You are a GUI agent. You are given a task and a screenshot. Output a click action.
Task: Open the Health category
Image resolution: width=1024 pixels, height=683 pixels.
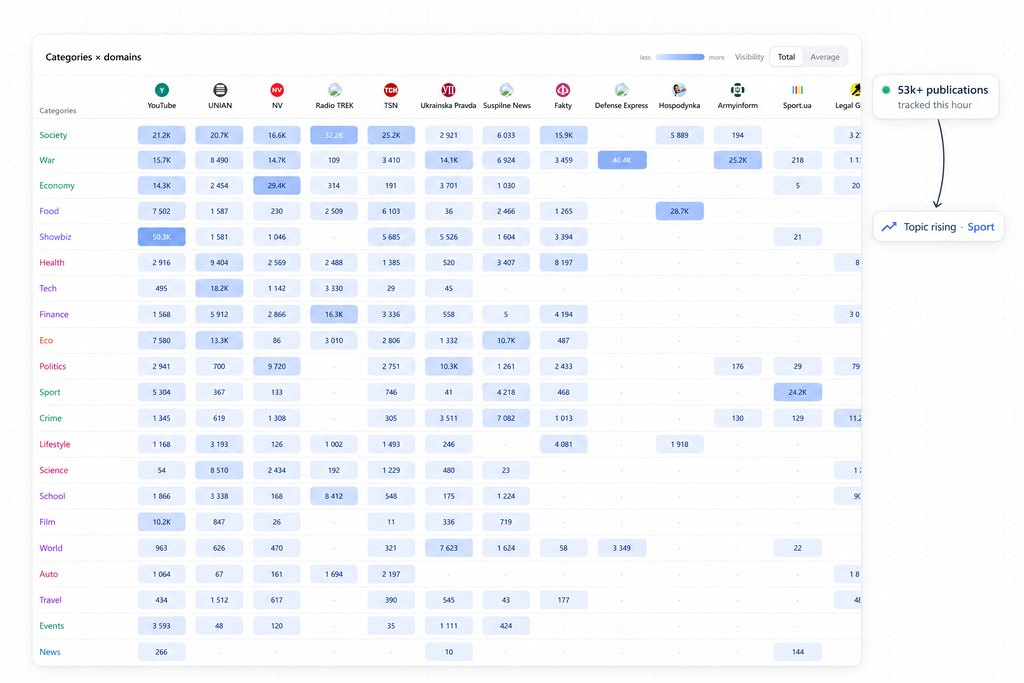click(x=52, y=262)
